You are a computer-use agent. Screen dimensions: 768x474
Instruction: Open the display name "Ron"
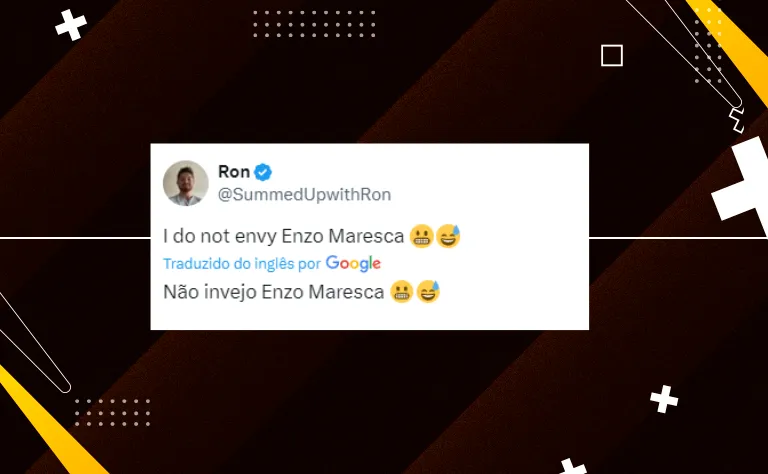click(234, 172)
